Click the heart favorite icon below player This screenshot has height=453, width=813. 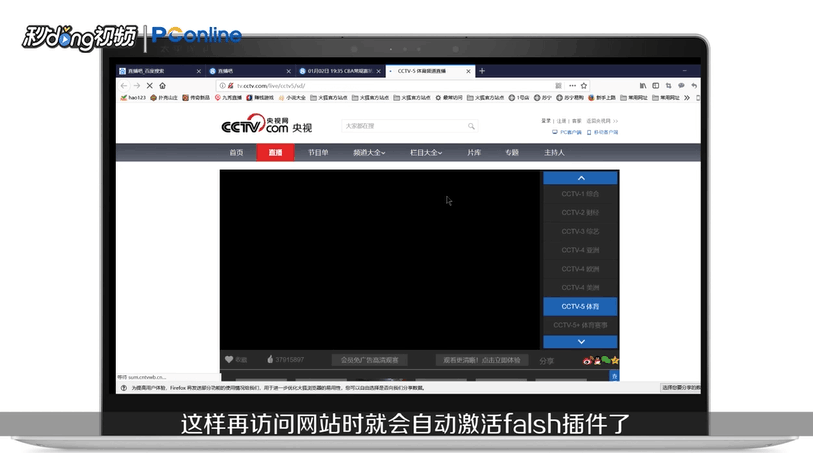coord(229,359)
